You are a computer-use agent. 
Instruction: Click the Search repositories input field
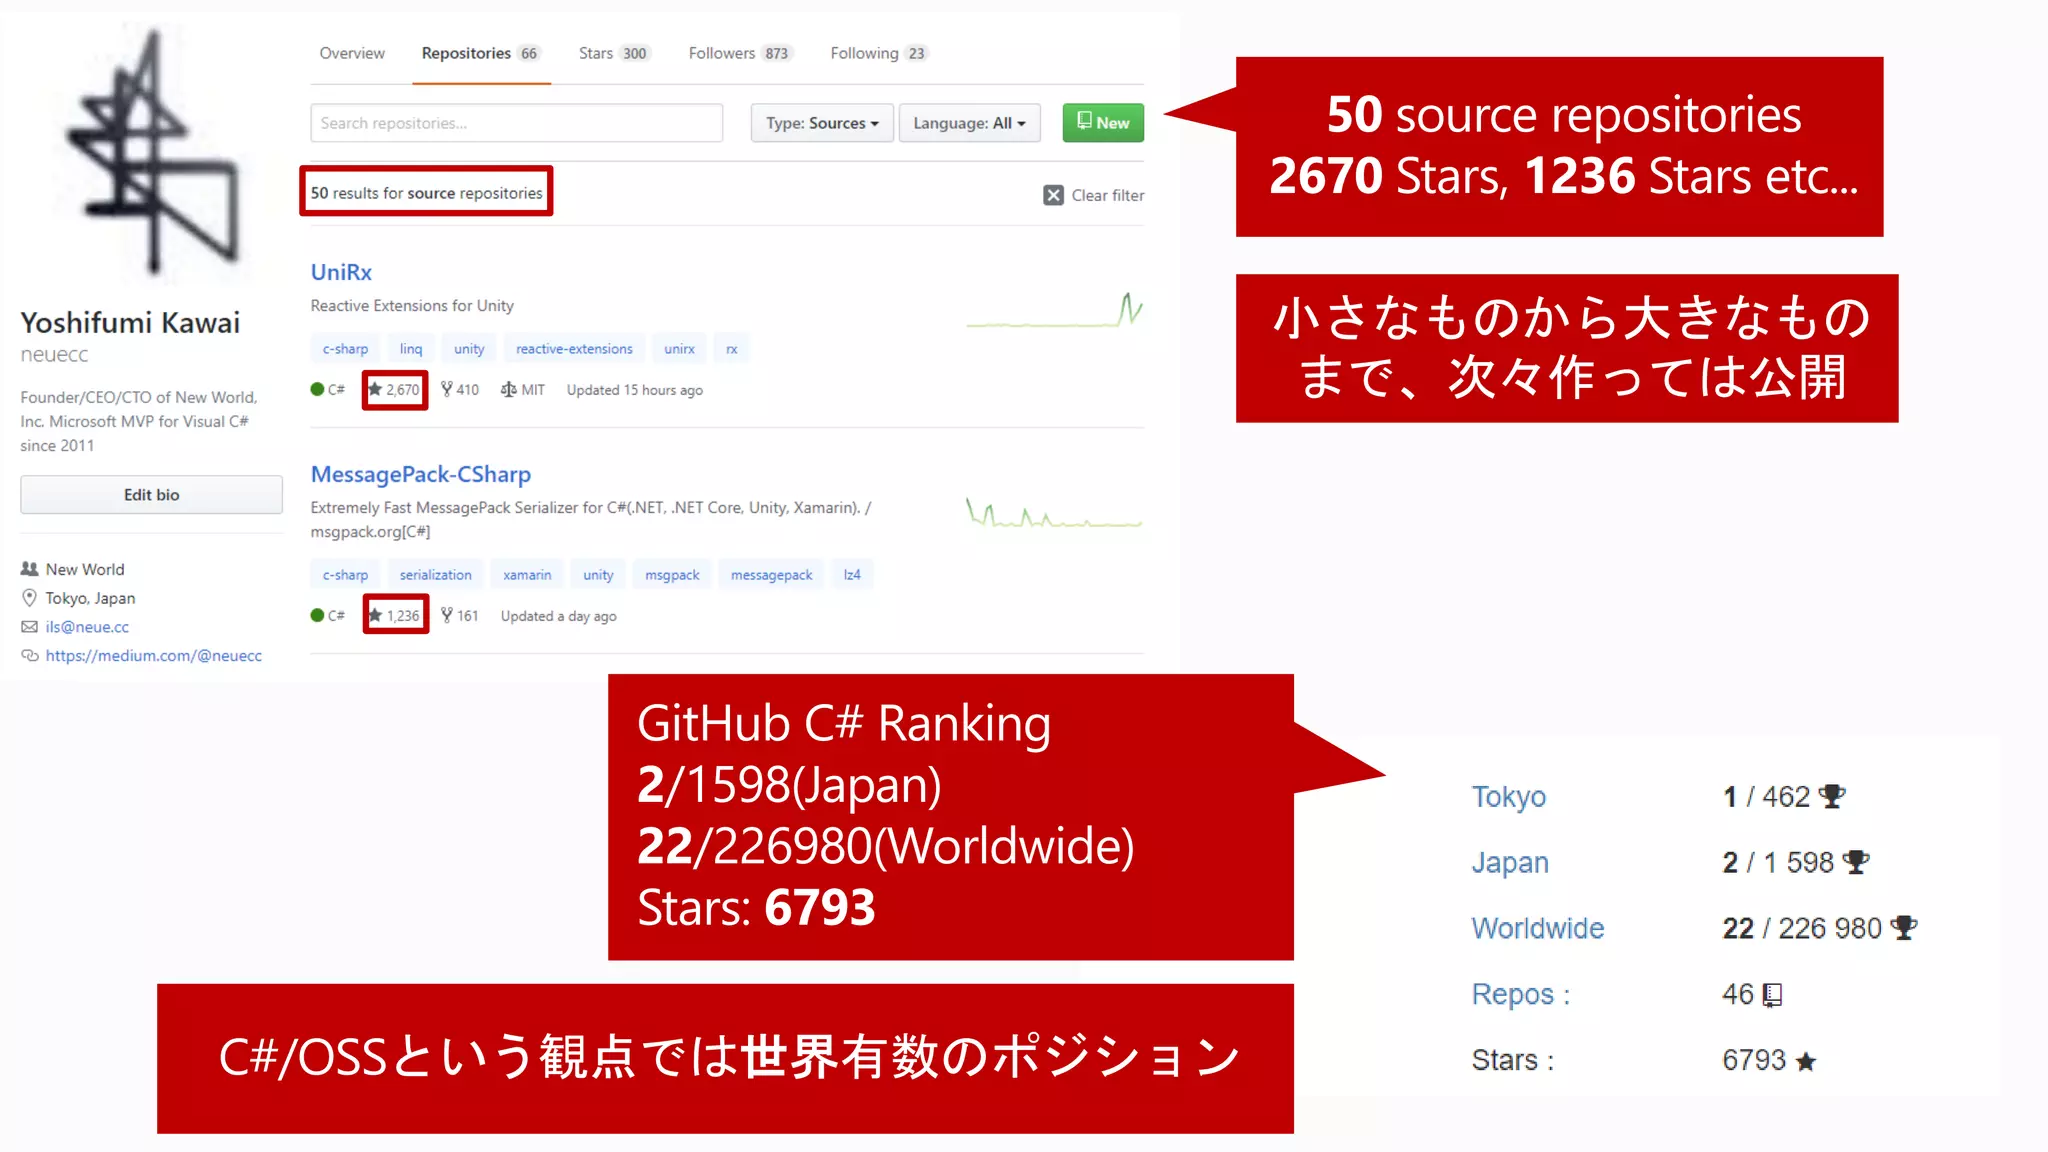(516, 123)
